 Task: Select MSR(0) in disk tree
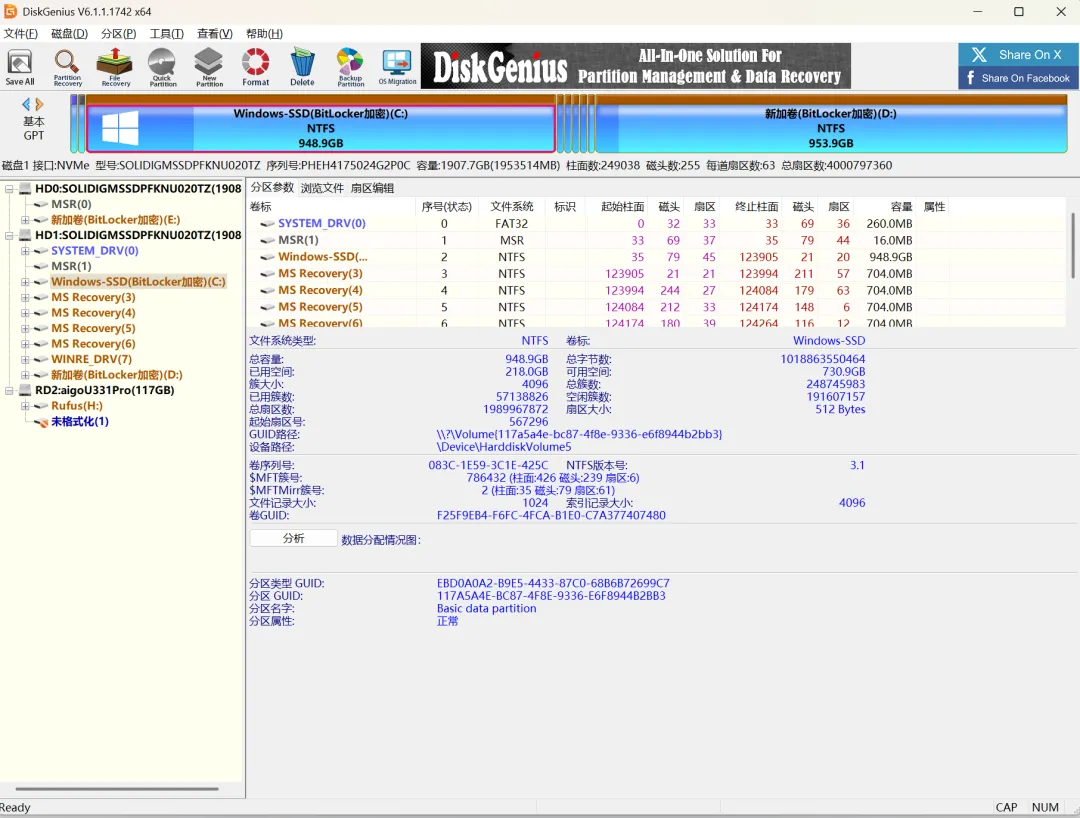[71, 204]
